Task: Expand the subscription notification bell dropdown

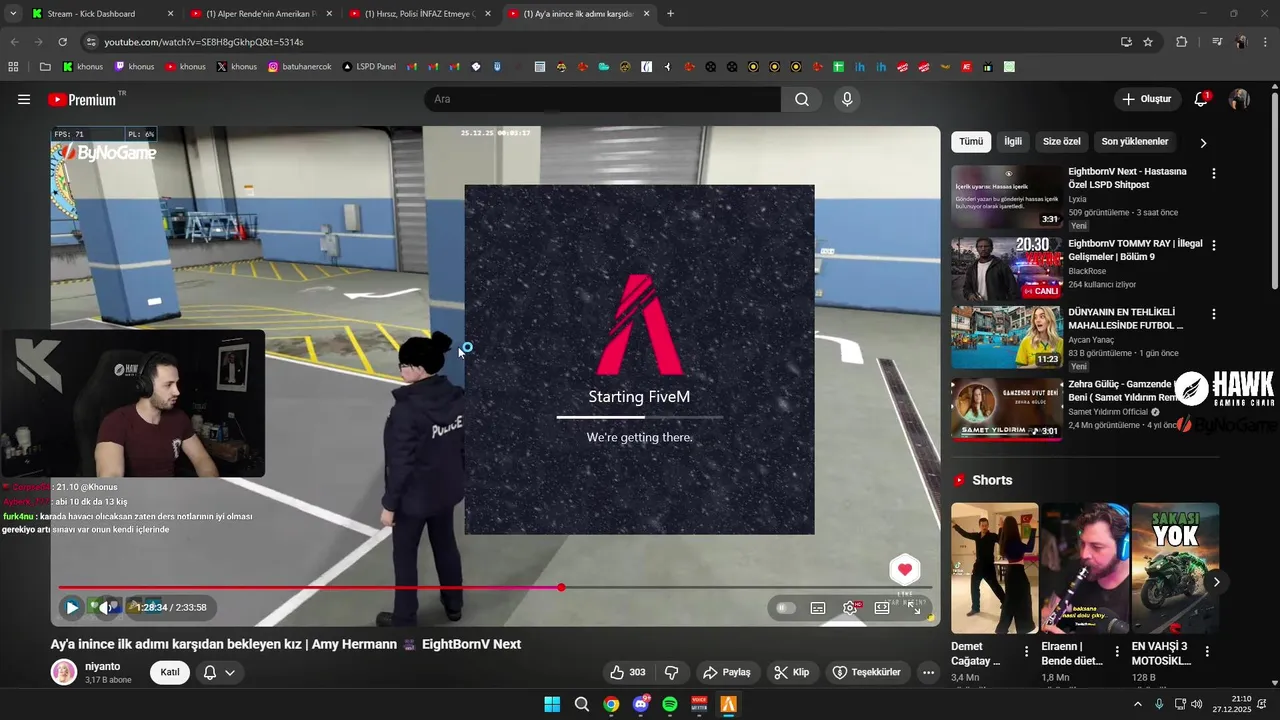Action: coord(219,672)
